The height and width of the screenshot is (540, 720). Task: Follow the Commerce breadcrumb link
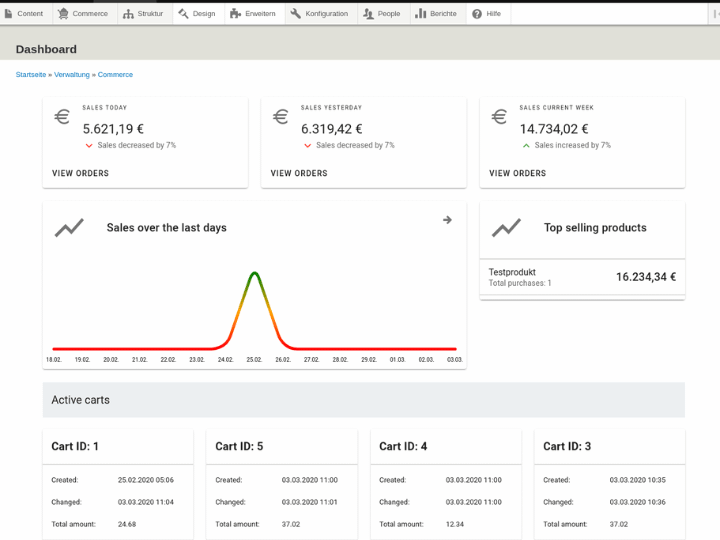point(115,74)
